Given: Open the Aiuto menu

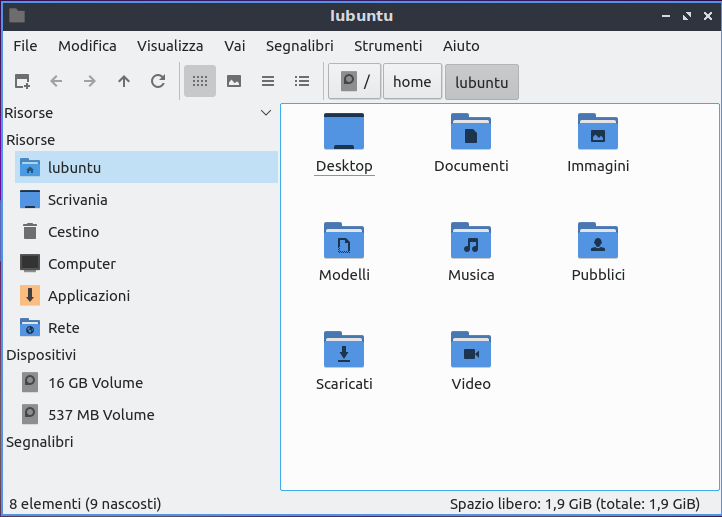Looking at the screenshot, I should click(x=461, y=46).
